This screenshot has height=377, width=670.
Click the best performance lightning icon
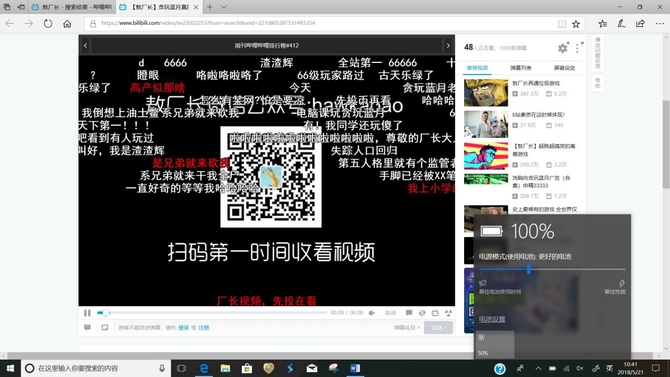622,283
